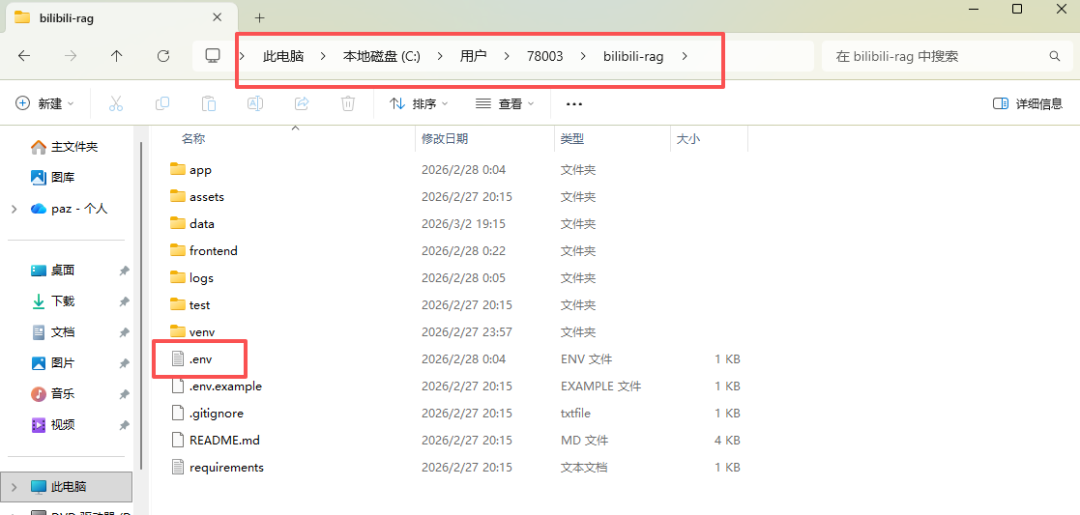This screenshot has width=1080, height=515.
Task: Toggle the 详细信息 details pane
Action: point(1028,103)
